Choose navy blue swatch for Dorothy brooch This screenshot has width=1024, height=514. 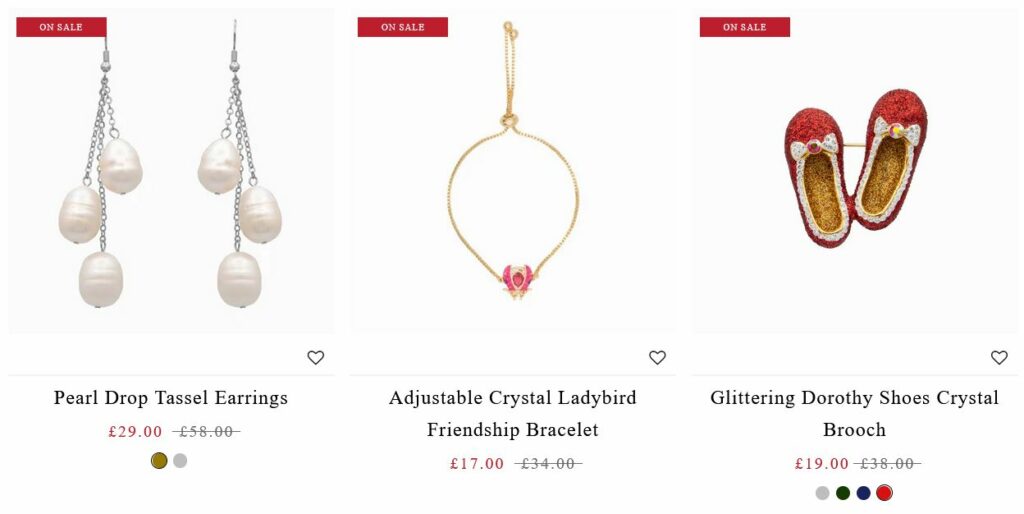863,493
